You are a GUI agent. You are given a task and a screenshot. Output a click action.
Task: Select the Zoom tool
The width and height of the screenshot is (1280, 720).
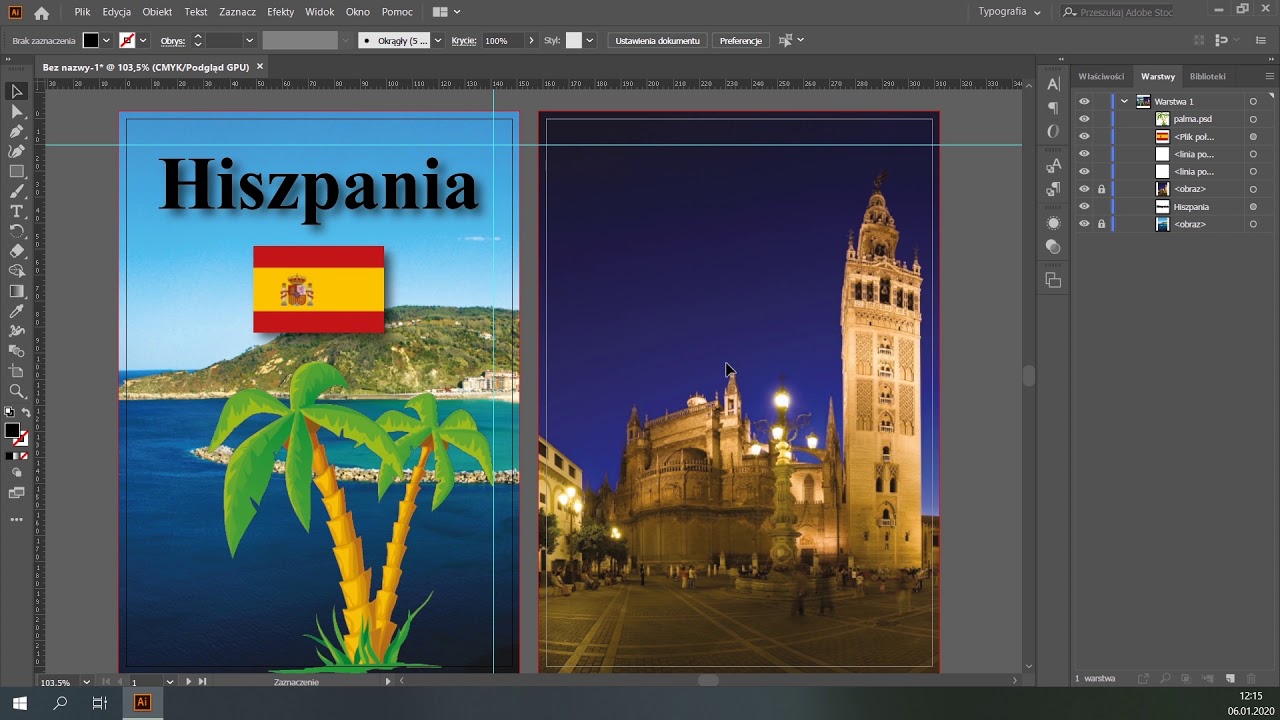pyautogui.click(x=16, y=391)
